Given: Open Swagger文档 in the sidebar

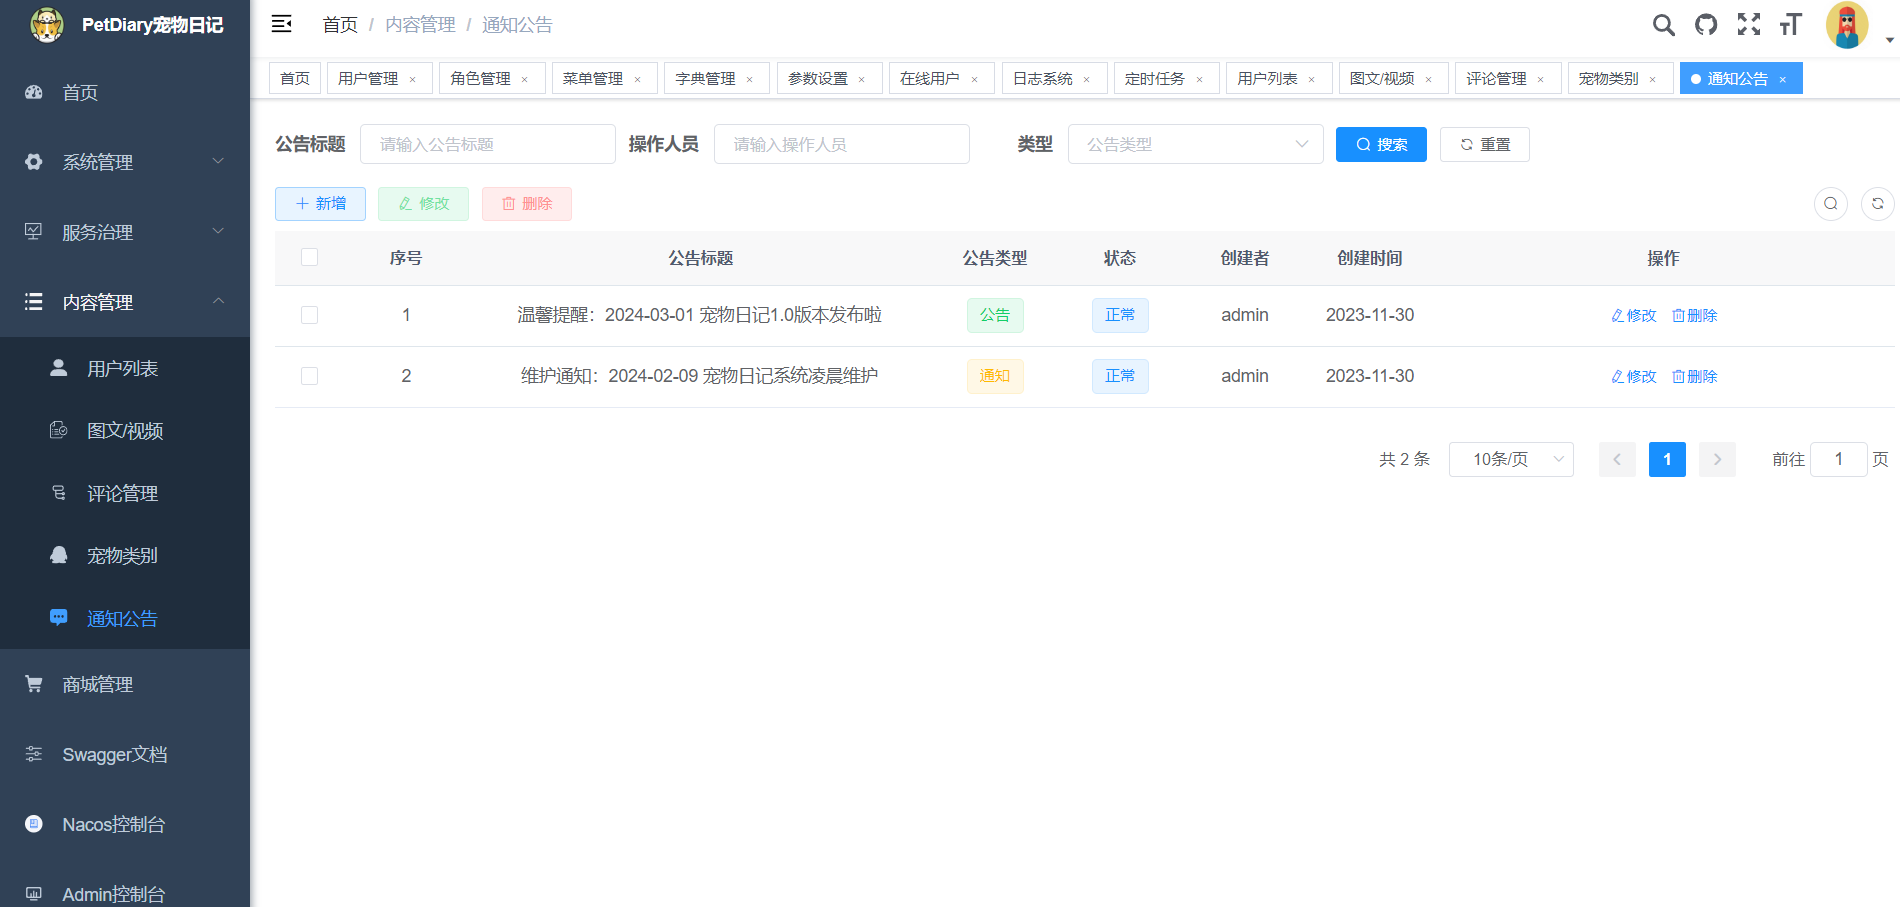Looking at the screenshot, I should tap(125, 754).
